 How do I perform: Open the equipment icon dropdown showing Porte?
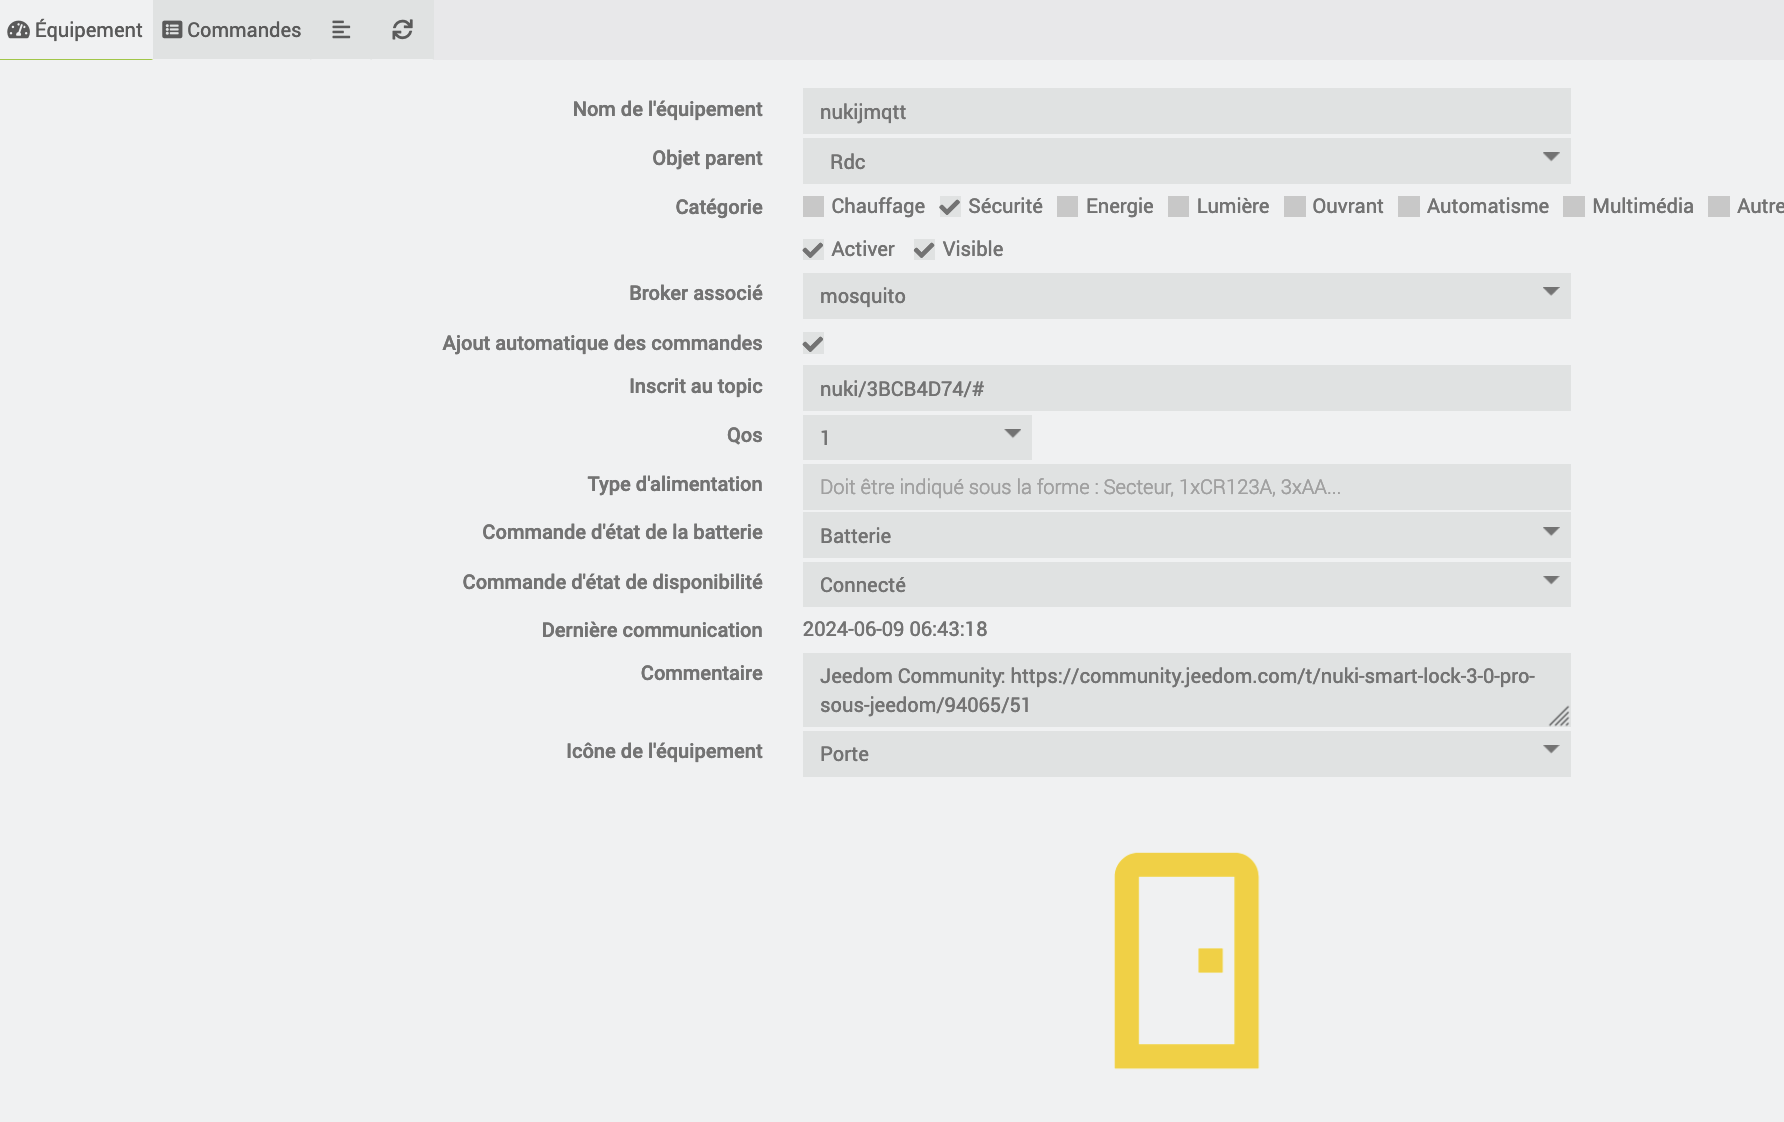[x=1186, y=754]
